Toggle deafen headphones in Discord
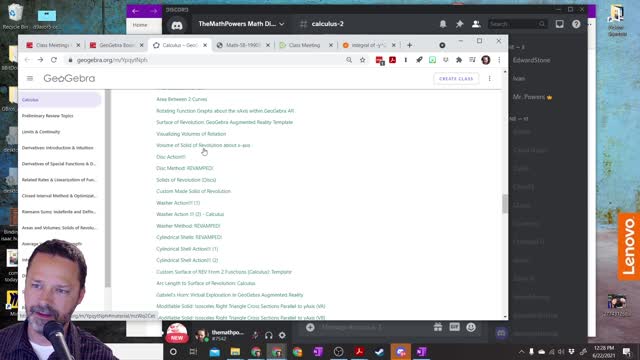640x360 pixels. click(x=269, y=335)
